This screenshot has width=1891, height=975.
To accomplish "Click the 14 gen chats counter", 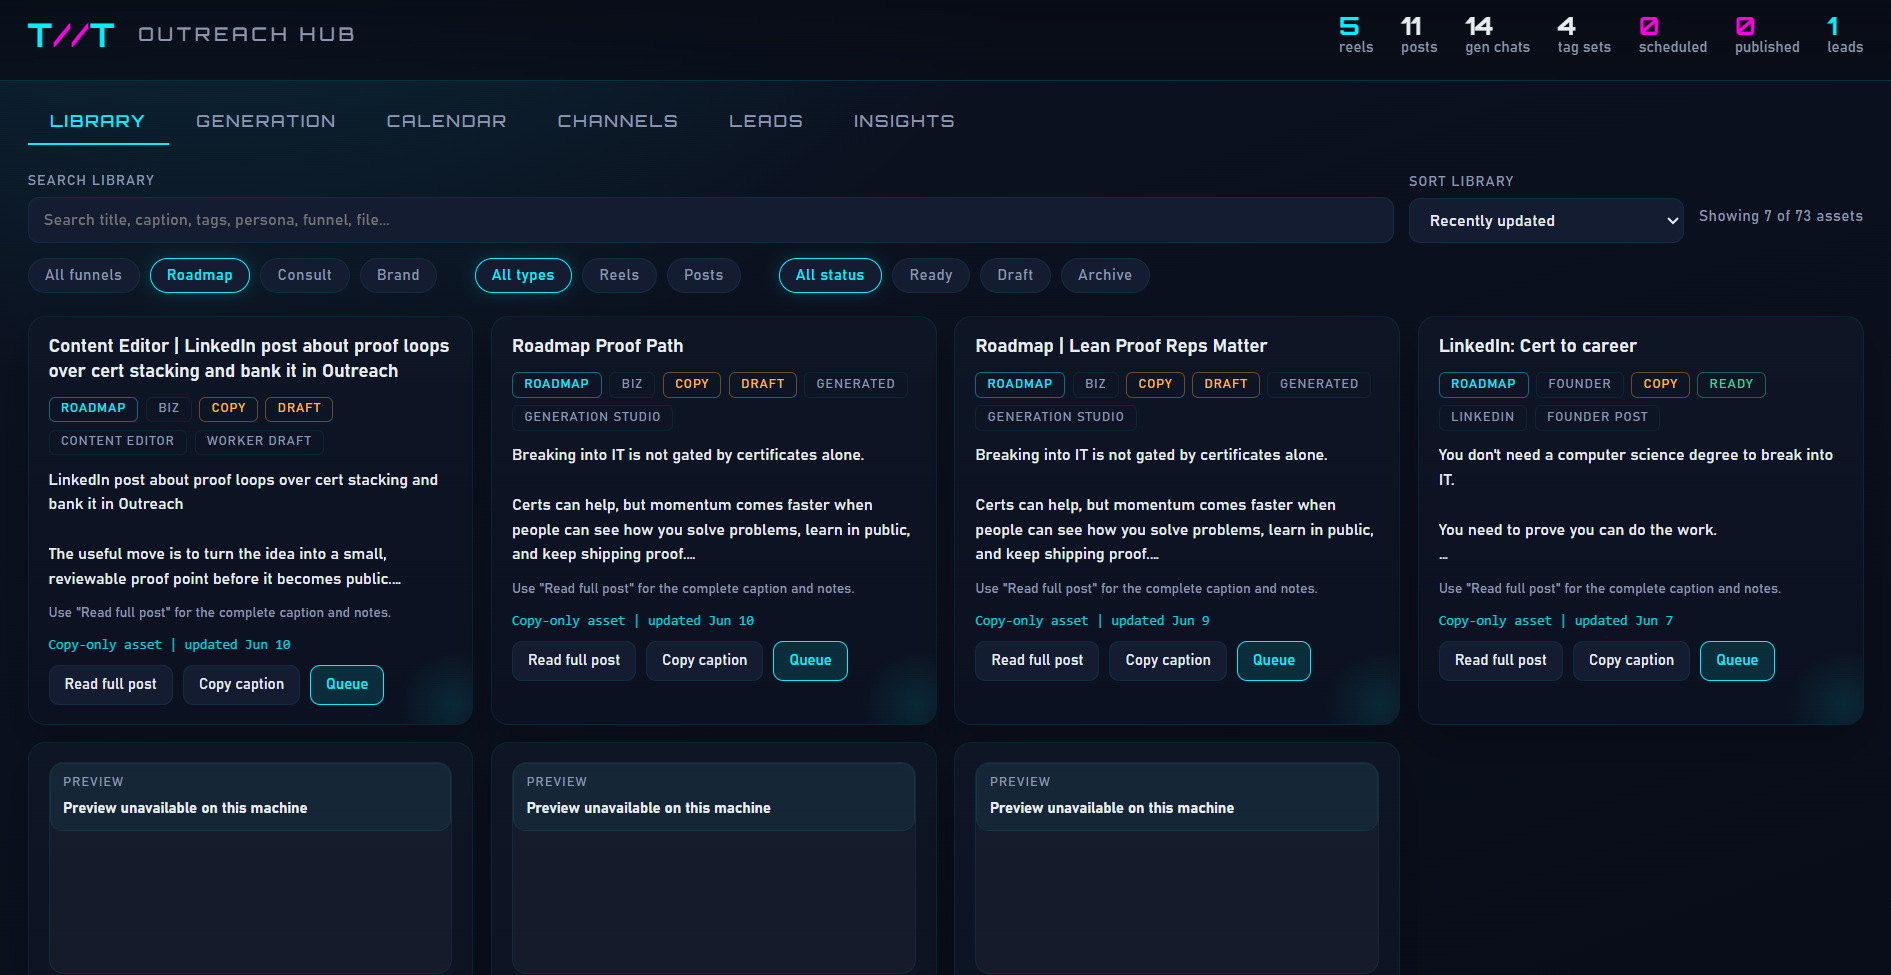I will coord(1497,35).
